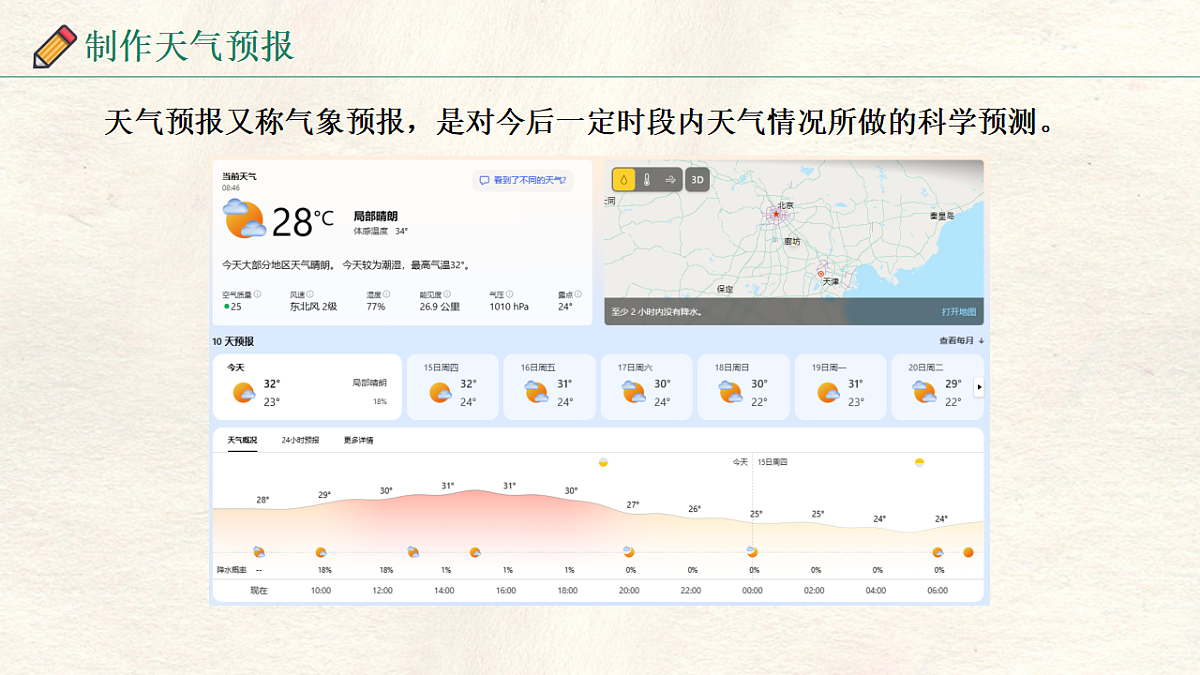Switch to the 更多详情 tab

[x=358, y=440]
